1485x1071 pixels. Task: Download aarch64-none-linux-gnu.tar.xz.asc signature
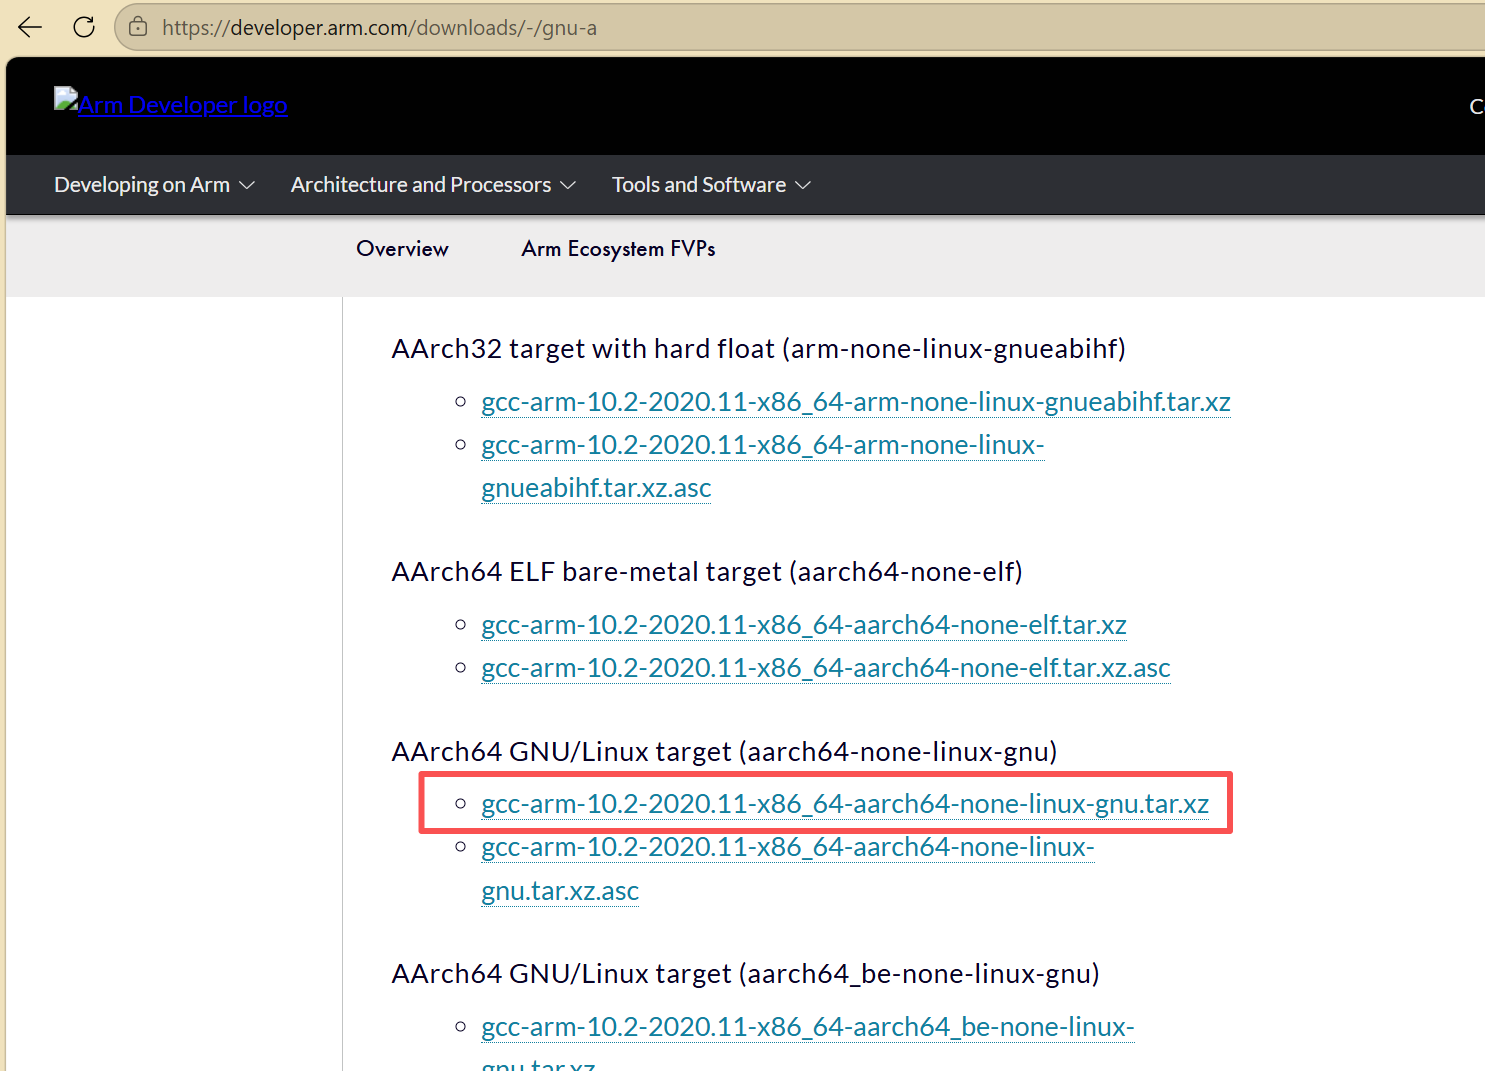(x=788, y=869)
